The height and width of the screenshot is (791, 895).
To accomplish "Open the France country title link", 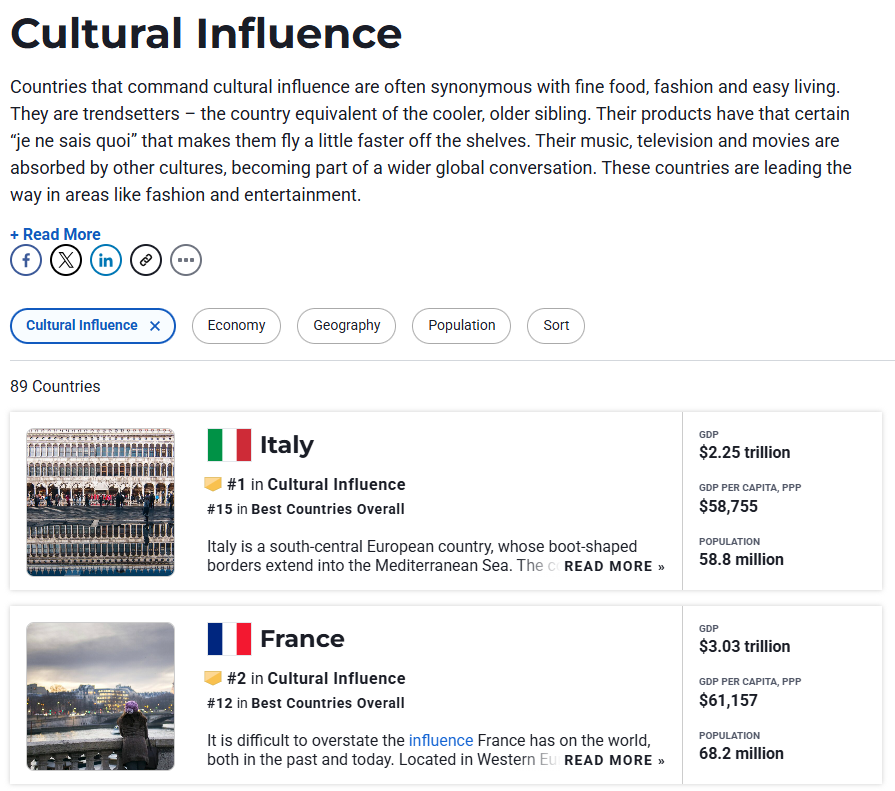I will 301,639.
